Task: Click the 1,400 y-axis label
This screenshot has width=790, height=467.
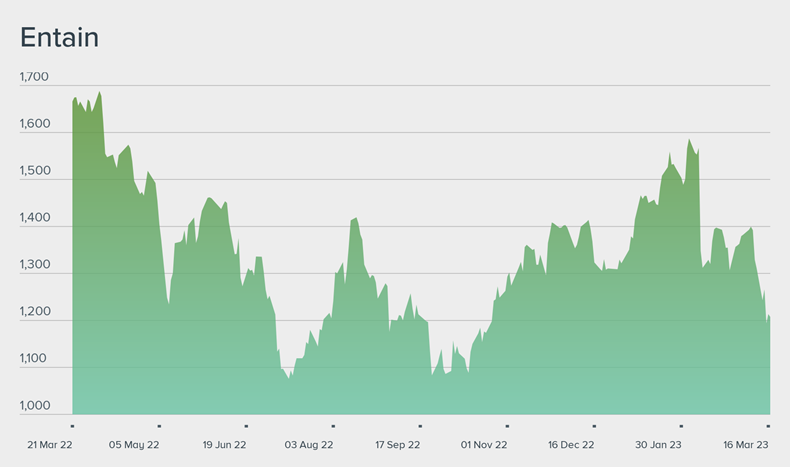Action: coord(34,218)
